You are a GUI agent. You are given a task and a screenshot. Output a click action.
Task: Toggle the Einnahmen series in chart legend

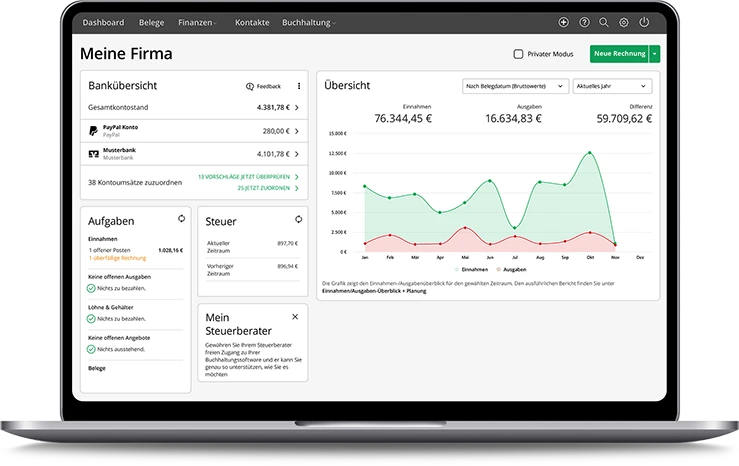coord(470,270)
